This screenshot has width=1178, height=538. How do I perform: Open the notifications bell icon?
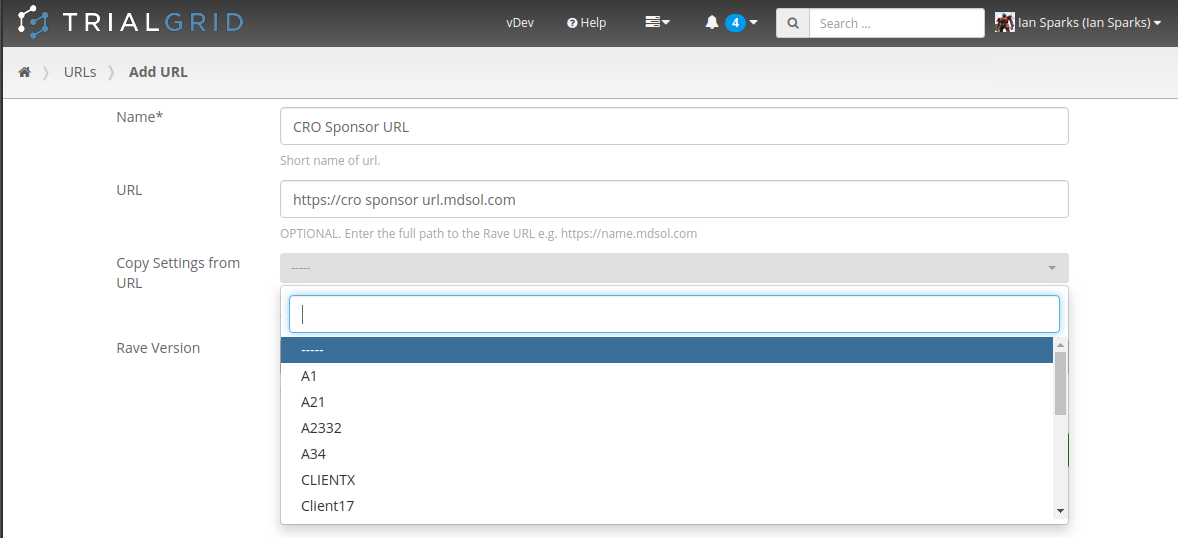[x=712, y=22]
